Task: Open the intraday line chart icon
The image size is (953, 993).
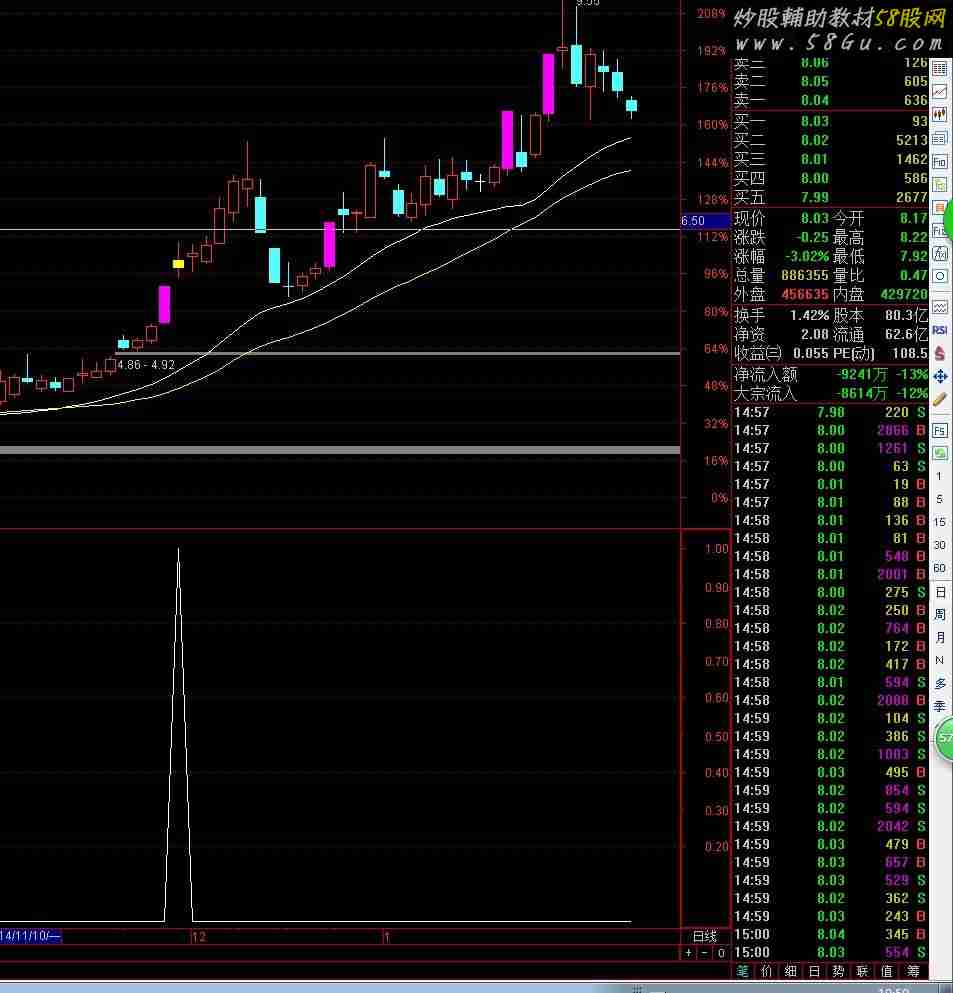Action: point(940,92)
